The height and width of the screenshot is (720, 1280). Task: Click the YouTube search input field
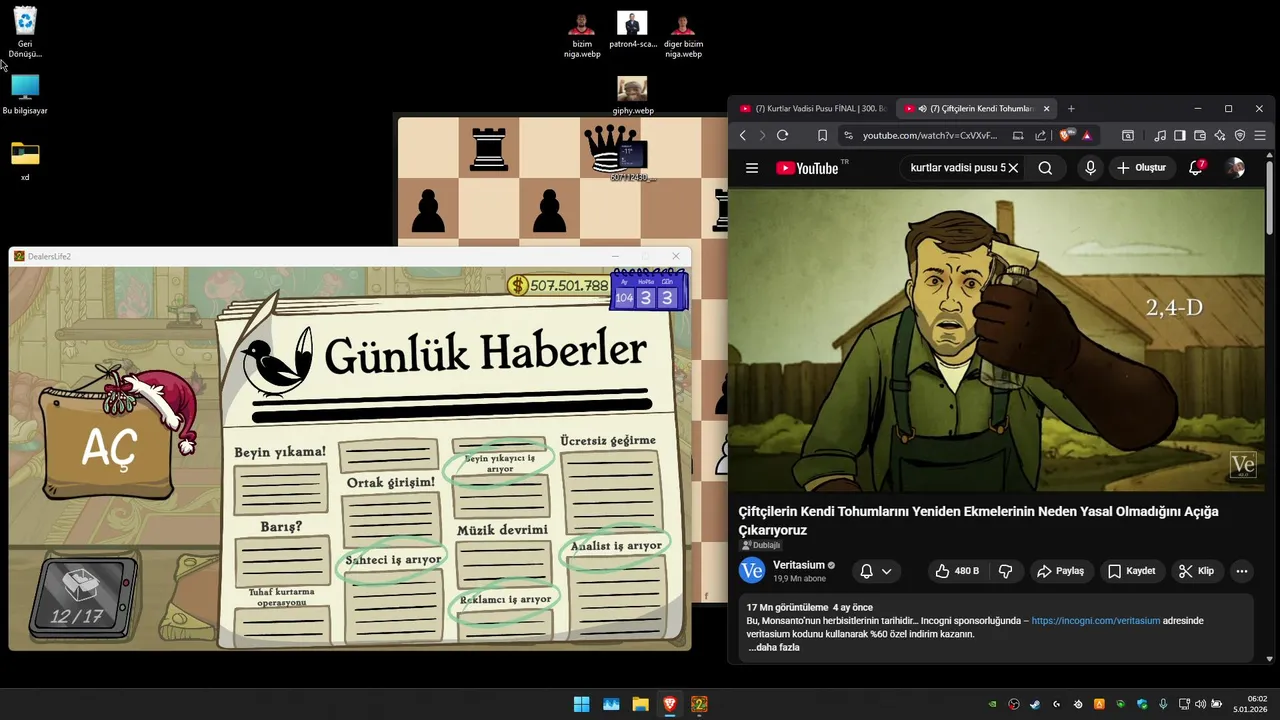click(x=956, y=168)
